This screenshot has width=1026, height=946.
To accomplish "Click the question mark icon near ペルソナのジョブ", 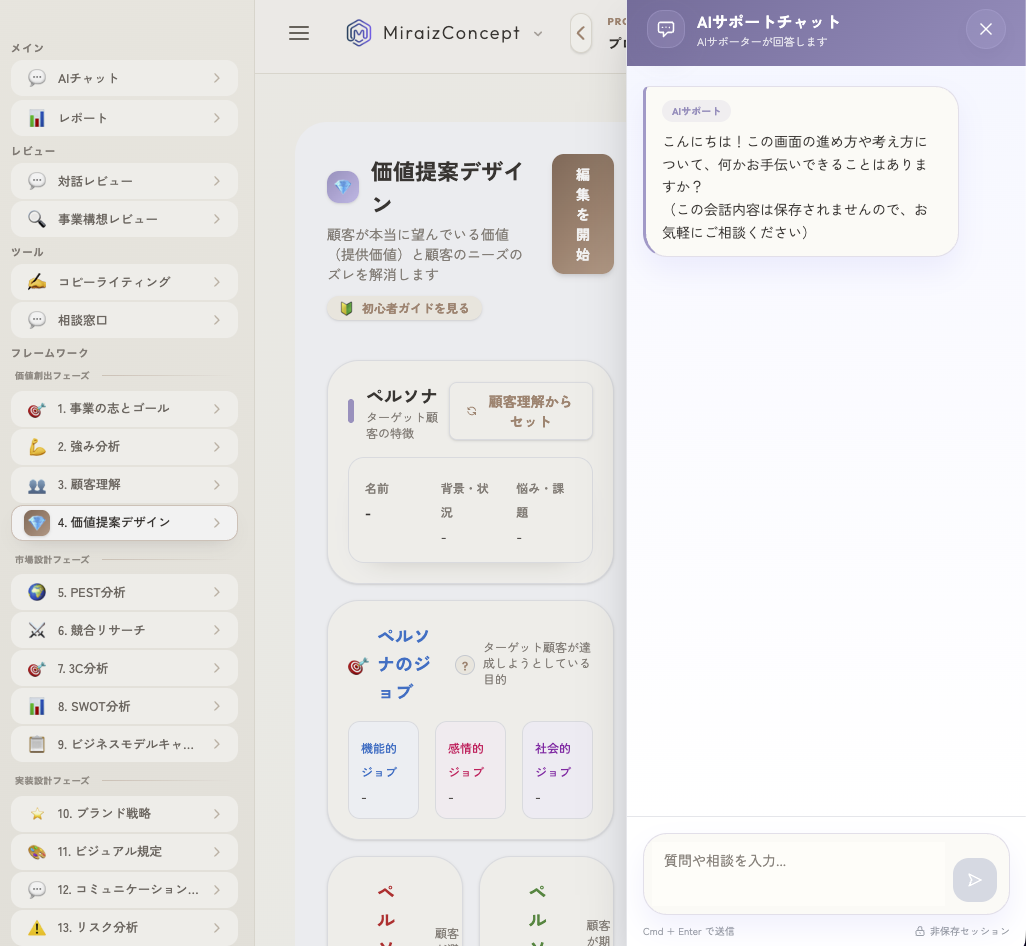I will click(465, 665).
